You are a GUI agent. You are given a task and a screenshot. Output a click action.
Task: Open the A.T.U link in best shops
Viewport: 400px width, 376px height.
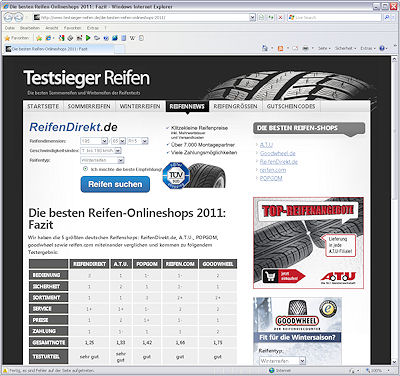tap(266, 145)
